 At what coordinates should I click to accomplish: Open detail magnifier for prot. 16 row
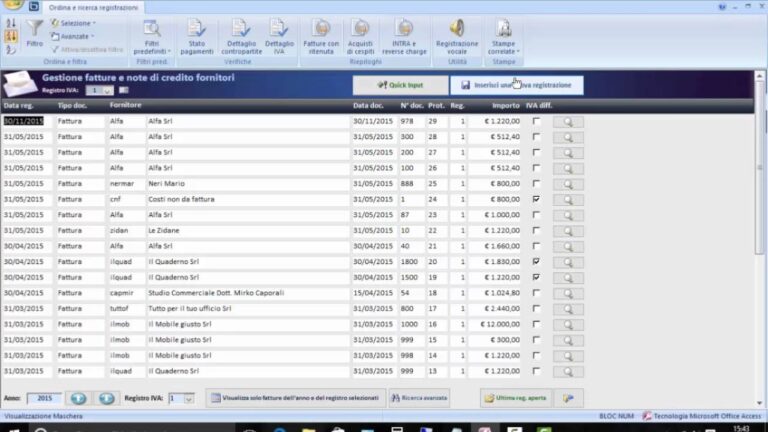pos(568,325)
